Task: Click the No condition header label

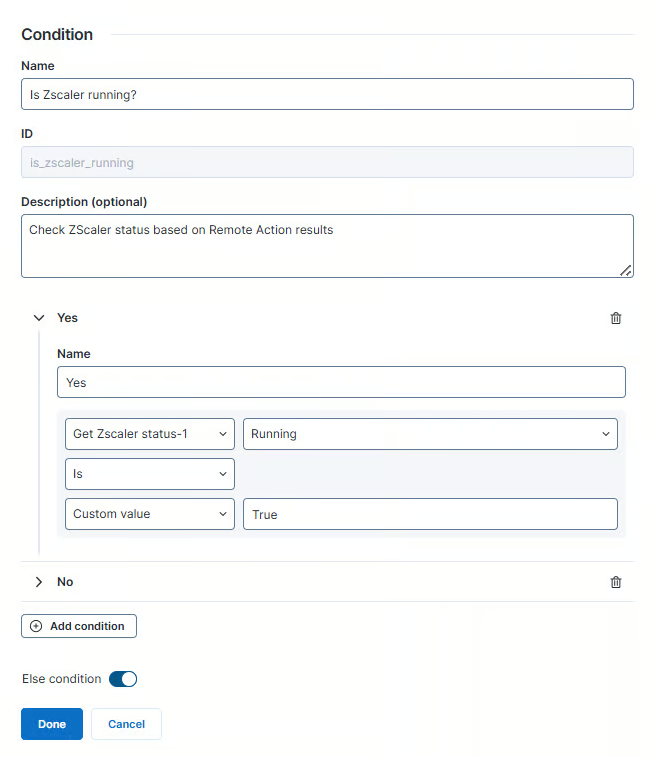Action: pos(65,582)
